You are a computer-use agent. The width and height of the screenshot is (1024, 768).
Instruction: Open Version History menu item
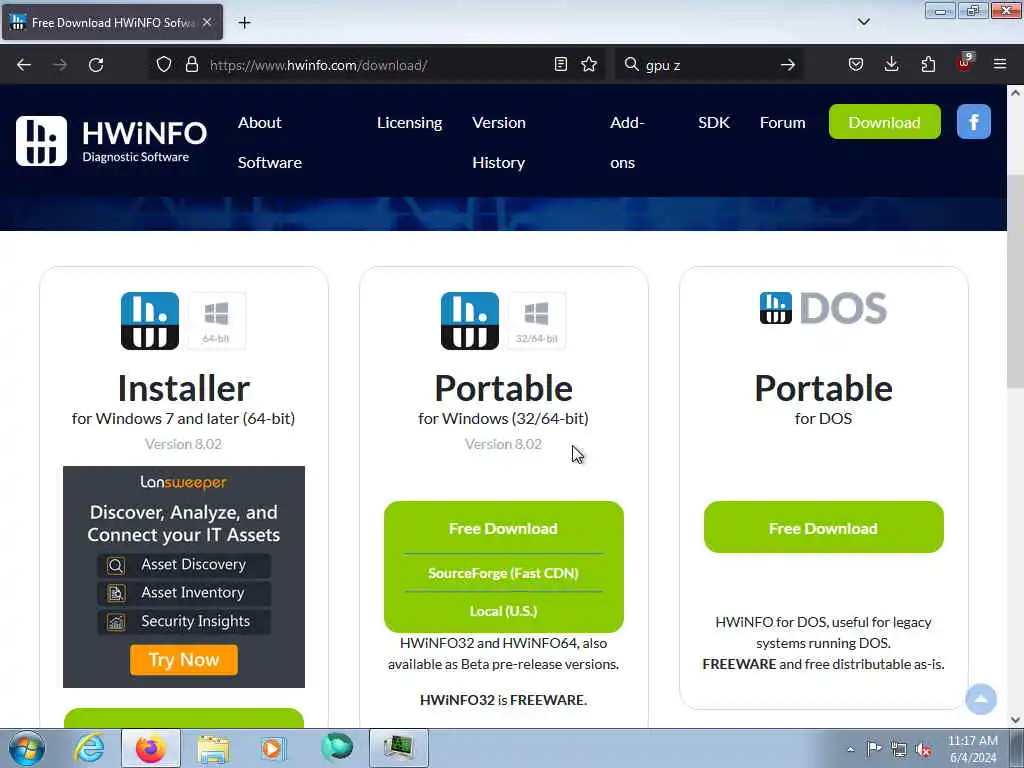[x=499, y=142]
